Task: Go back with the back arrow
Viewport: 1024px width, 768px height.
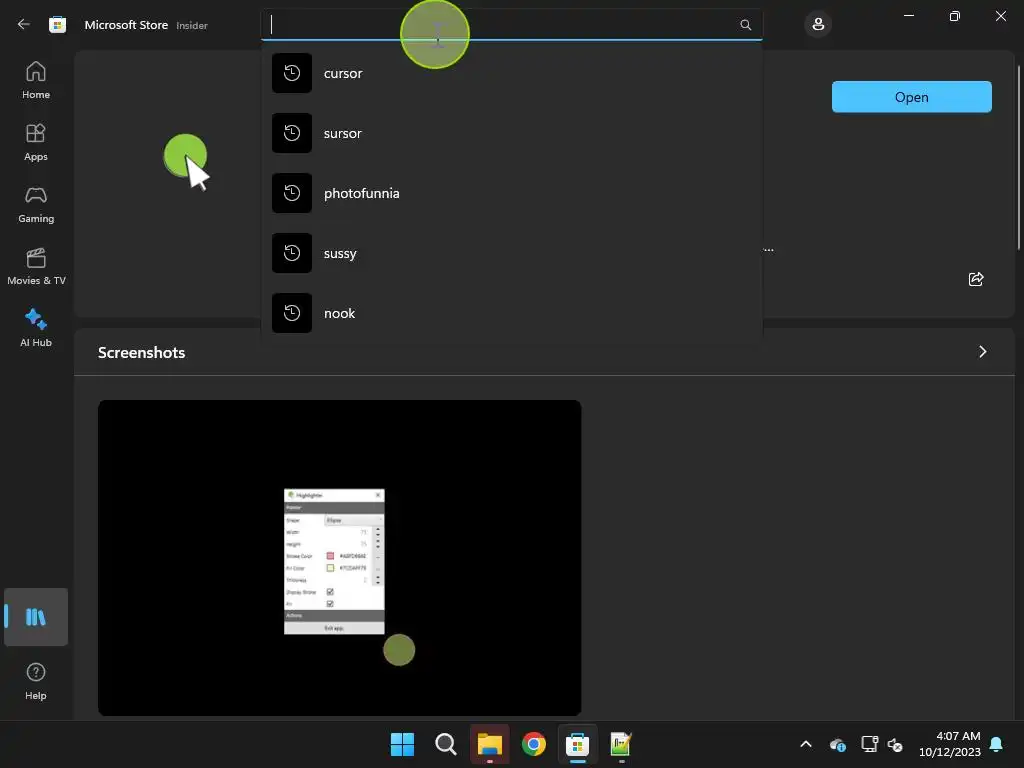Action: 24,25
